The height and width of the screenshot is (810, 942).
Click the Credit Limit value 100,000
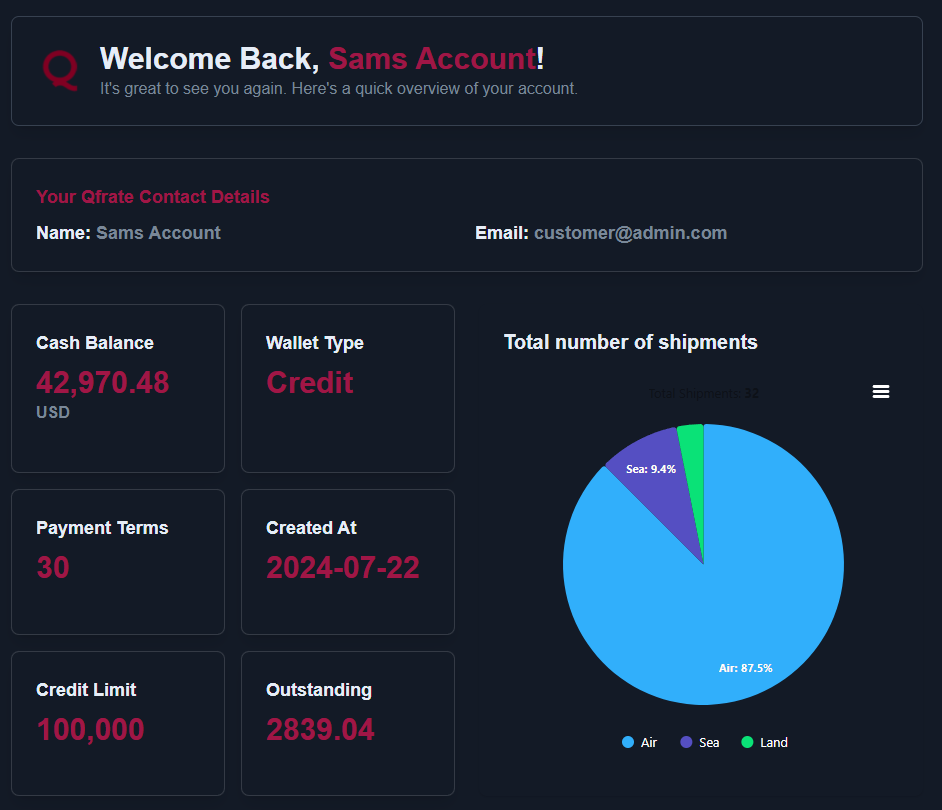point(91,730)
